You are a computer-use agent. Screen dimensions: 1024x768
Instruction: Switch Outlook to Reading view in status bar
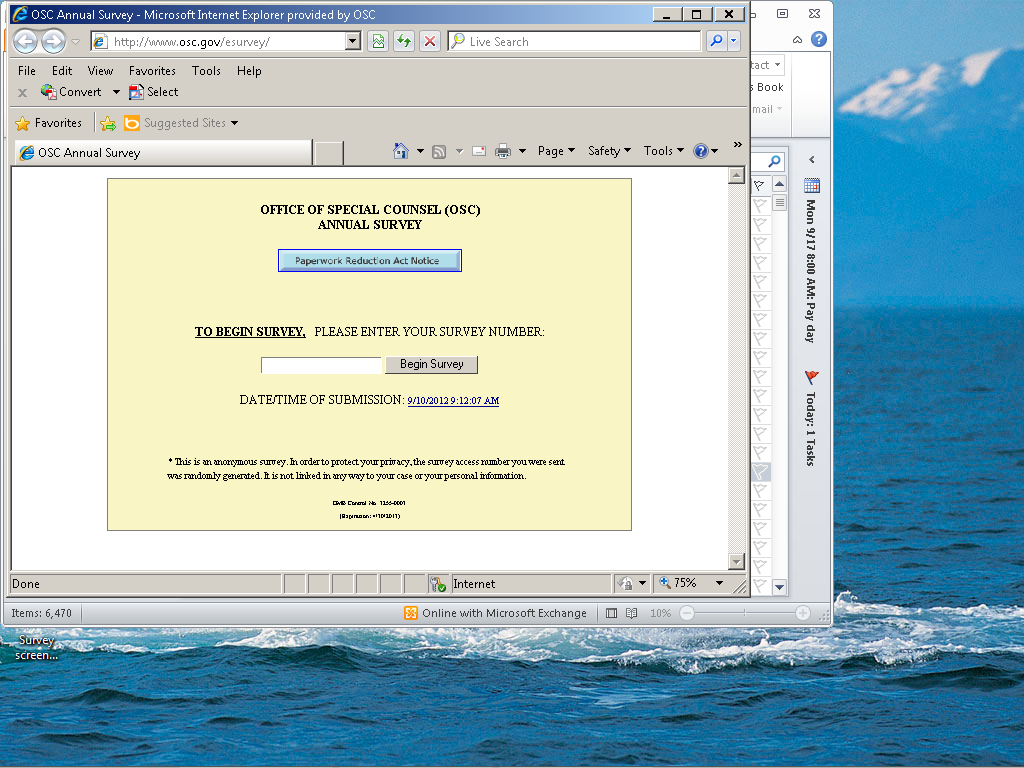(x=631, y=613)
